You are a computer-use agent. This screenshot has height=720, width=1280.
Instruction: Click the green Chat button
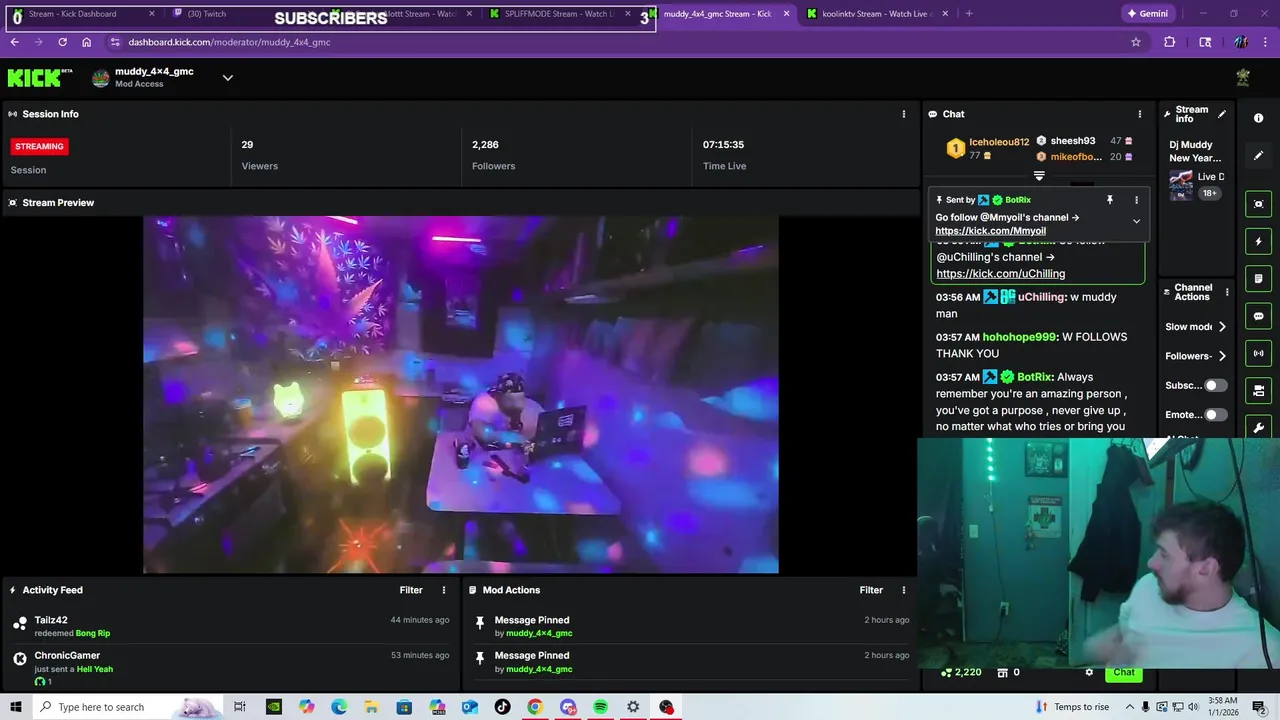pyautogui.click(x=1124, y=672)
